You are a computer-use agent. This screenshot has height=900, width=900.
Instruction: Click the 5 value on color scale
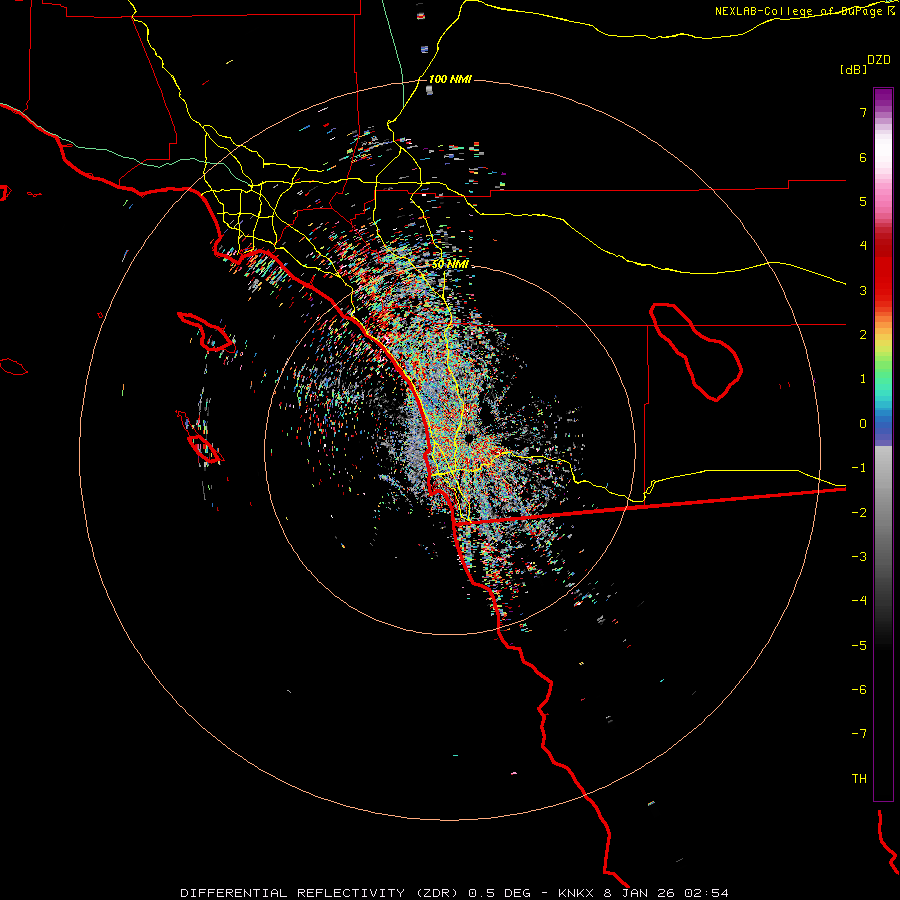863,201
